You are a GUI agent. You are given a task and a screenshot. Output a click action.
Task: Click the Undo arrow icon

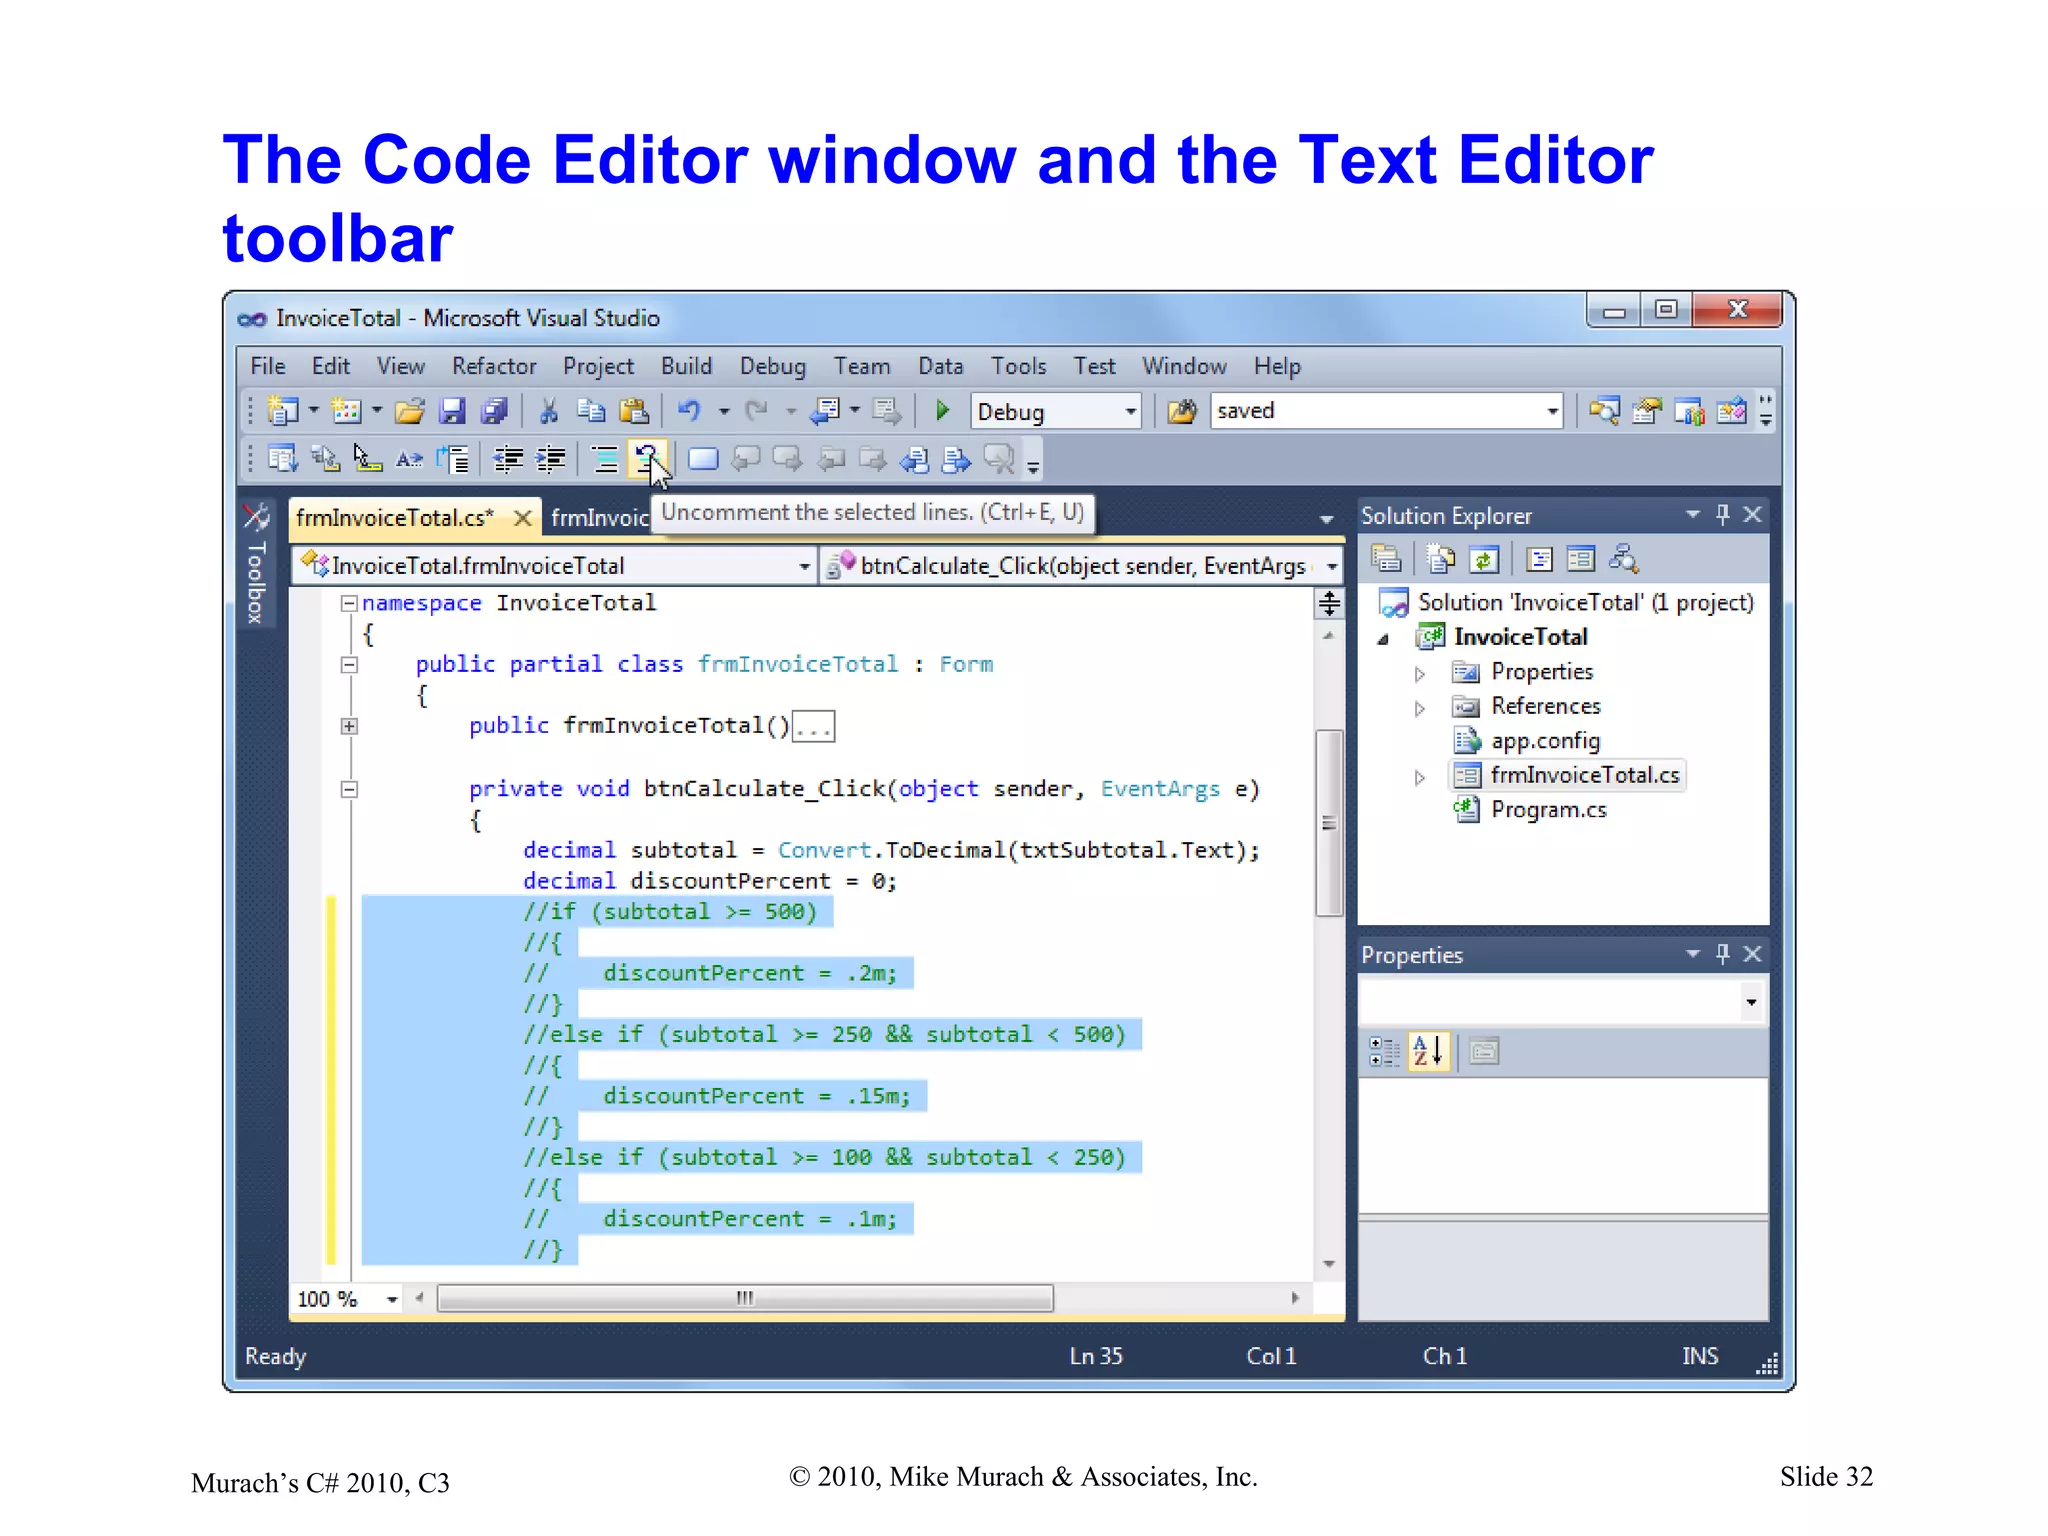click(689, 411)
